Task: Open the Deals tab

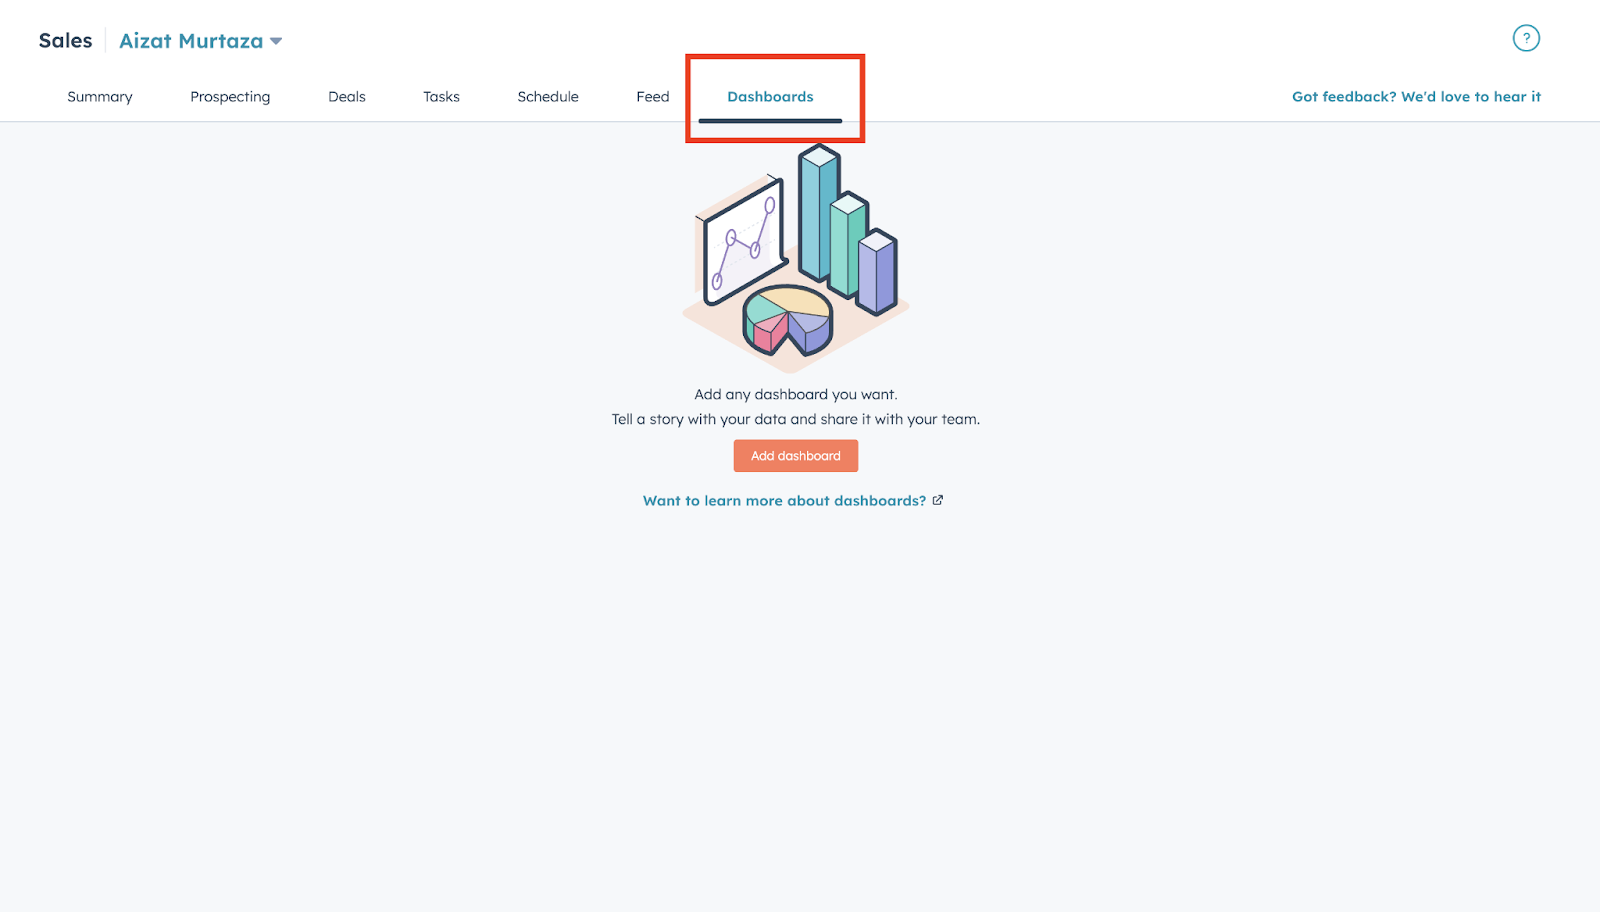Action: pyautogui.click(x=347, y=97)
